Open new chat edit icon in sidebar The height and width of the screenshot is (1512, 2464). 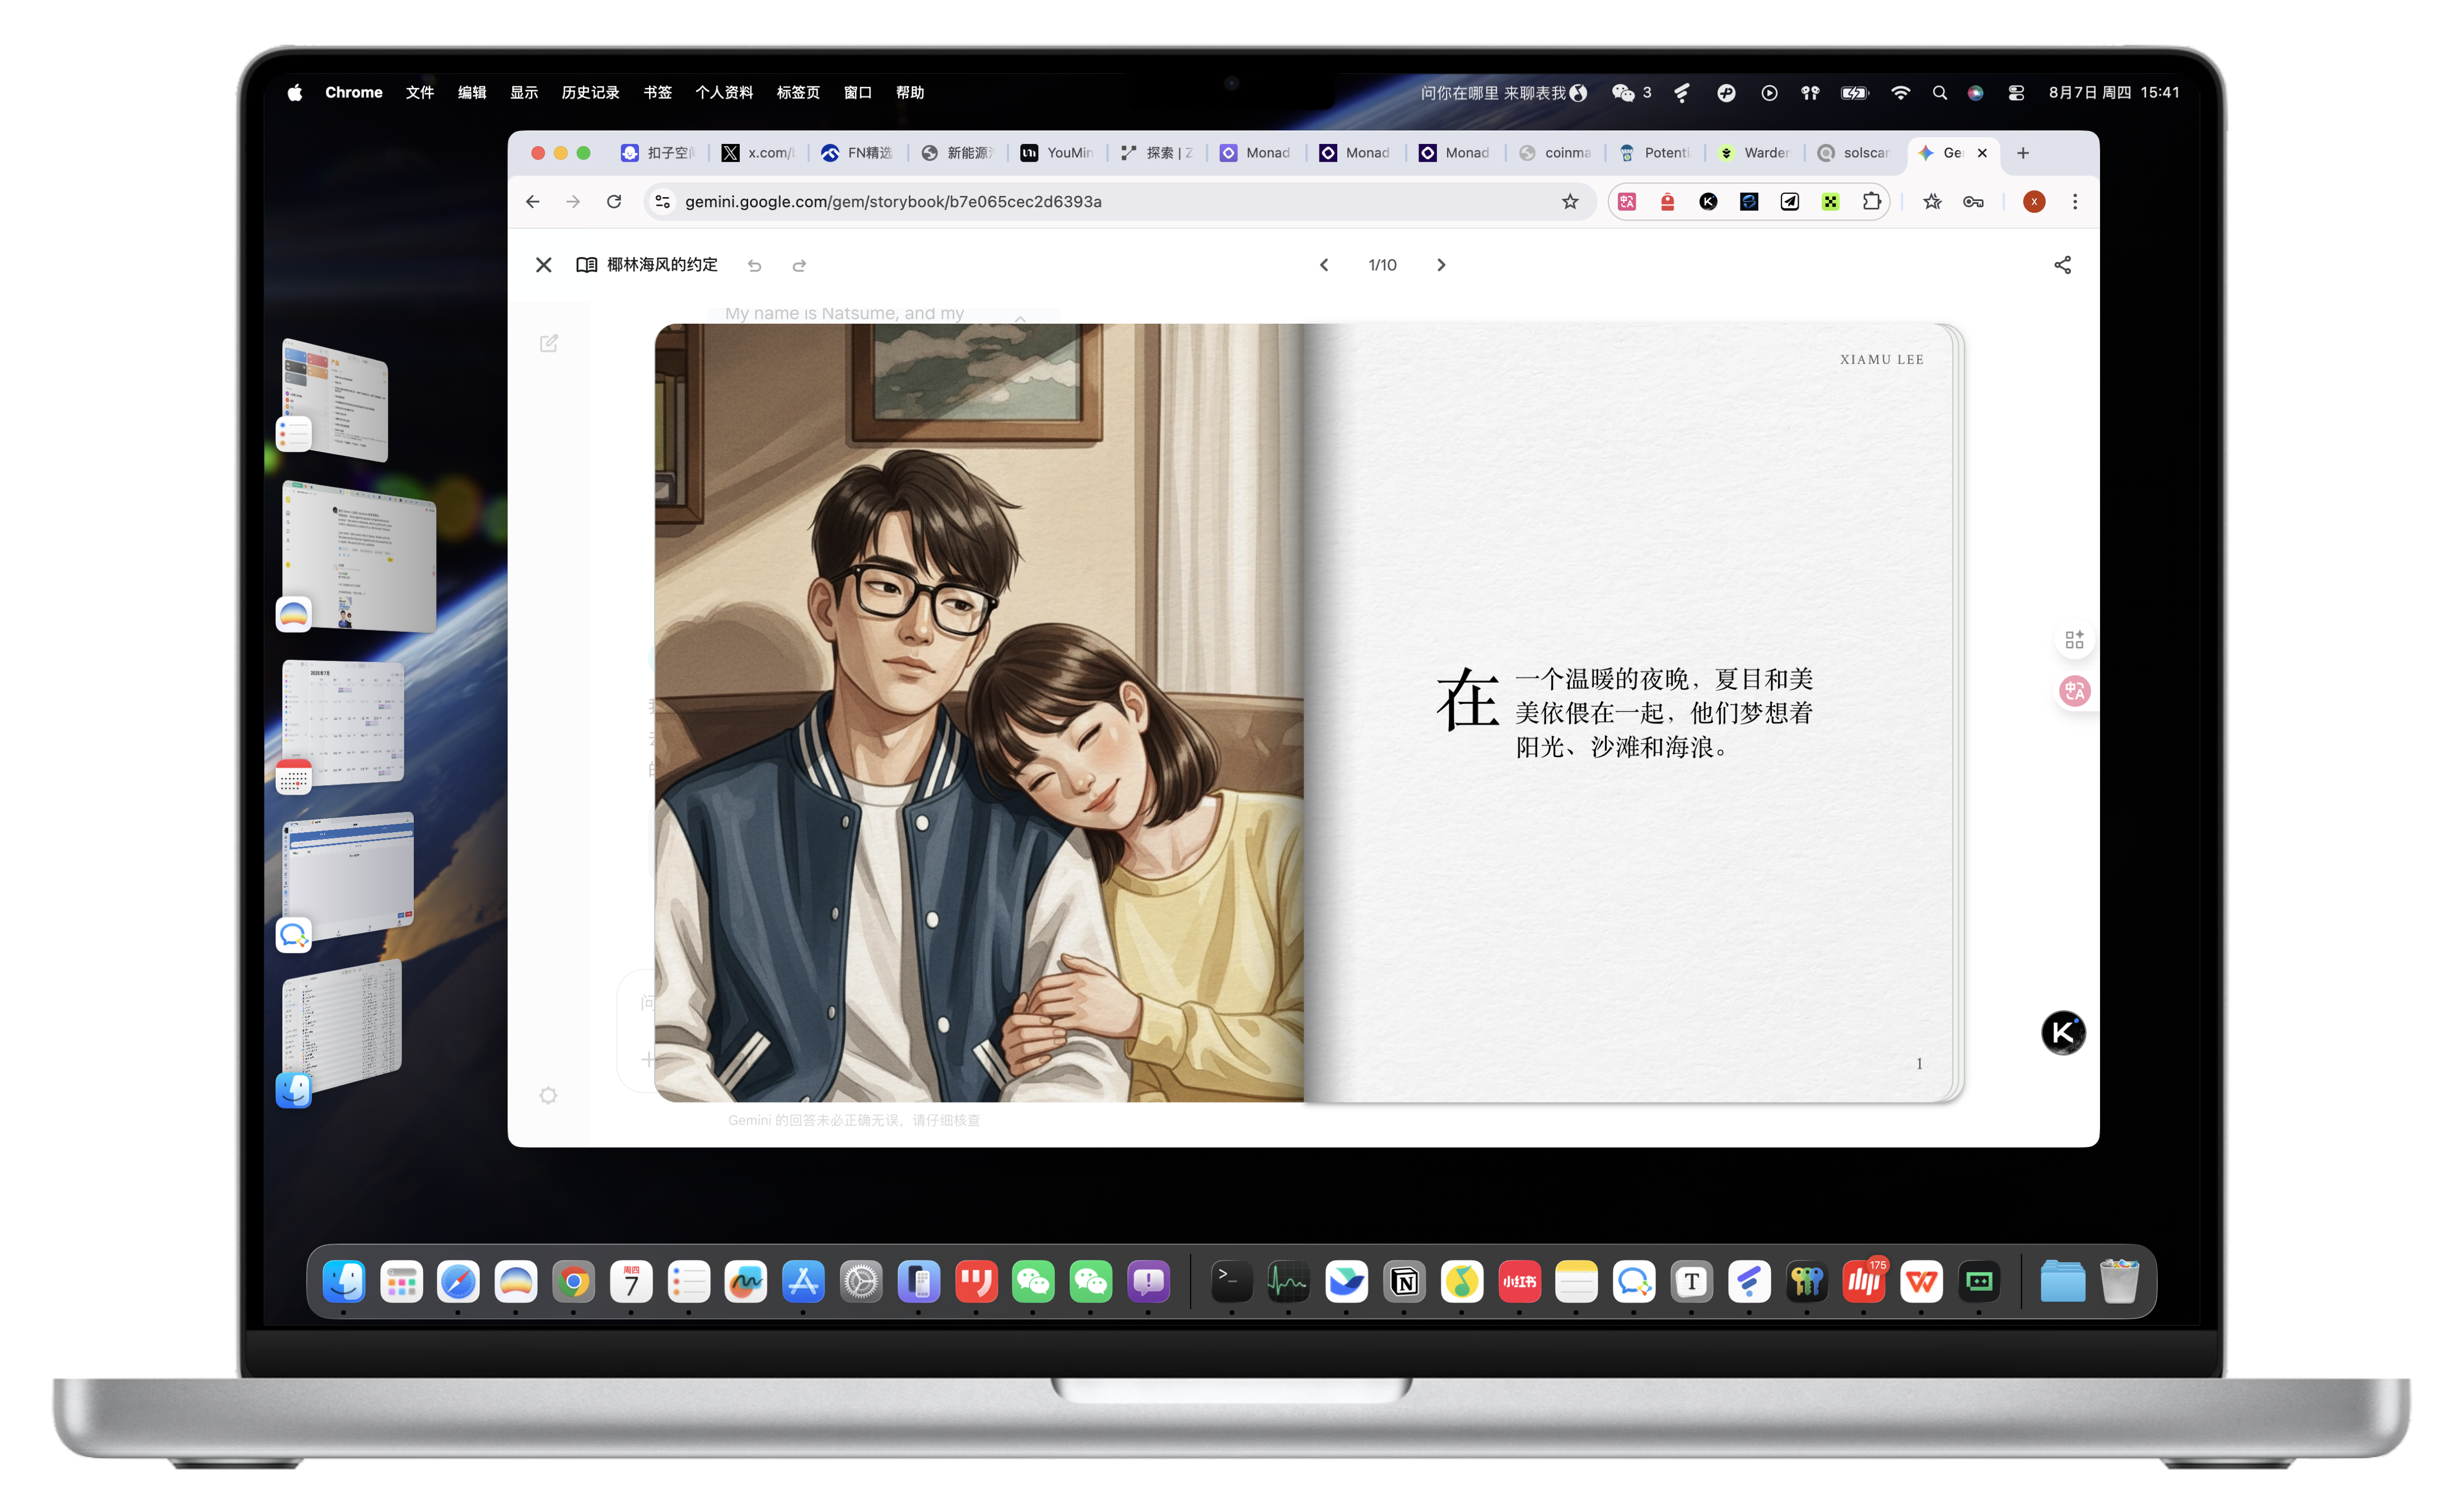coord(549,343)
